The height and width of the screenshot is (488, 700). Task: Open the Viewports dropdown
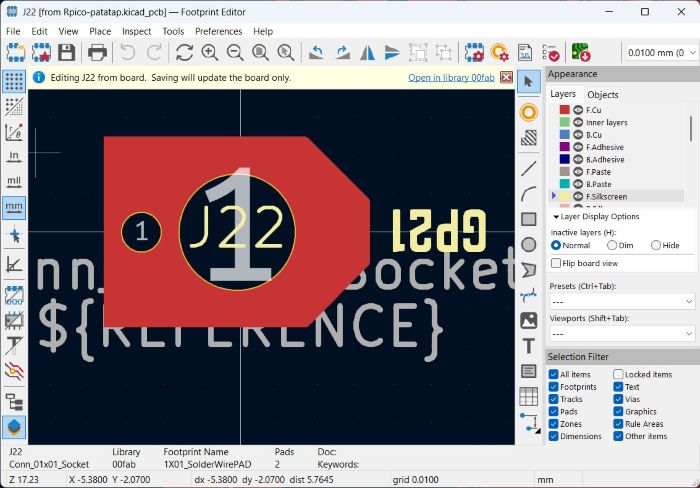[x=622, y=334]
